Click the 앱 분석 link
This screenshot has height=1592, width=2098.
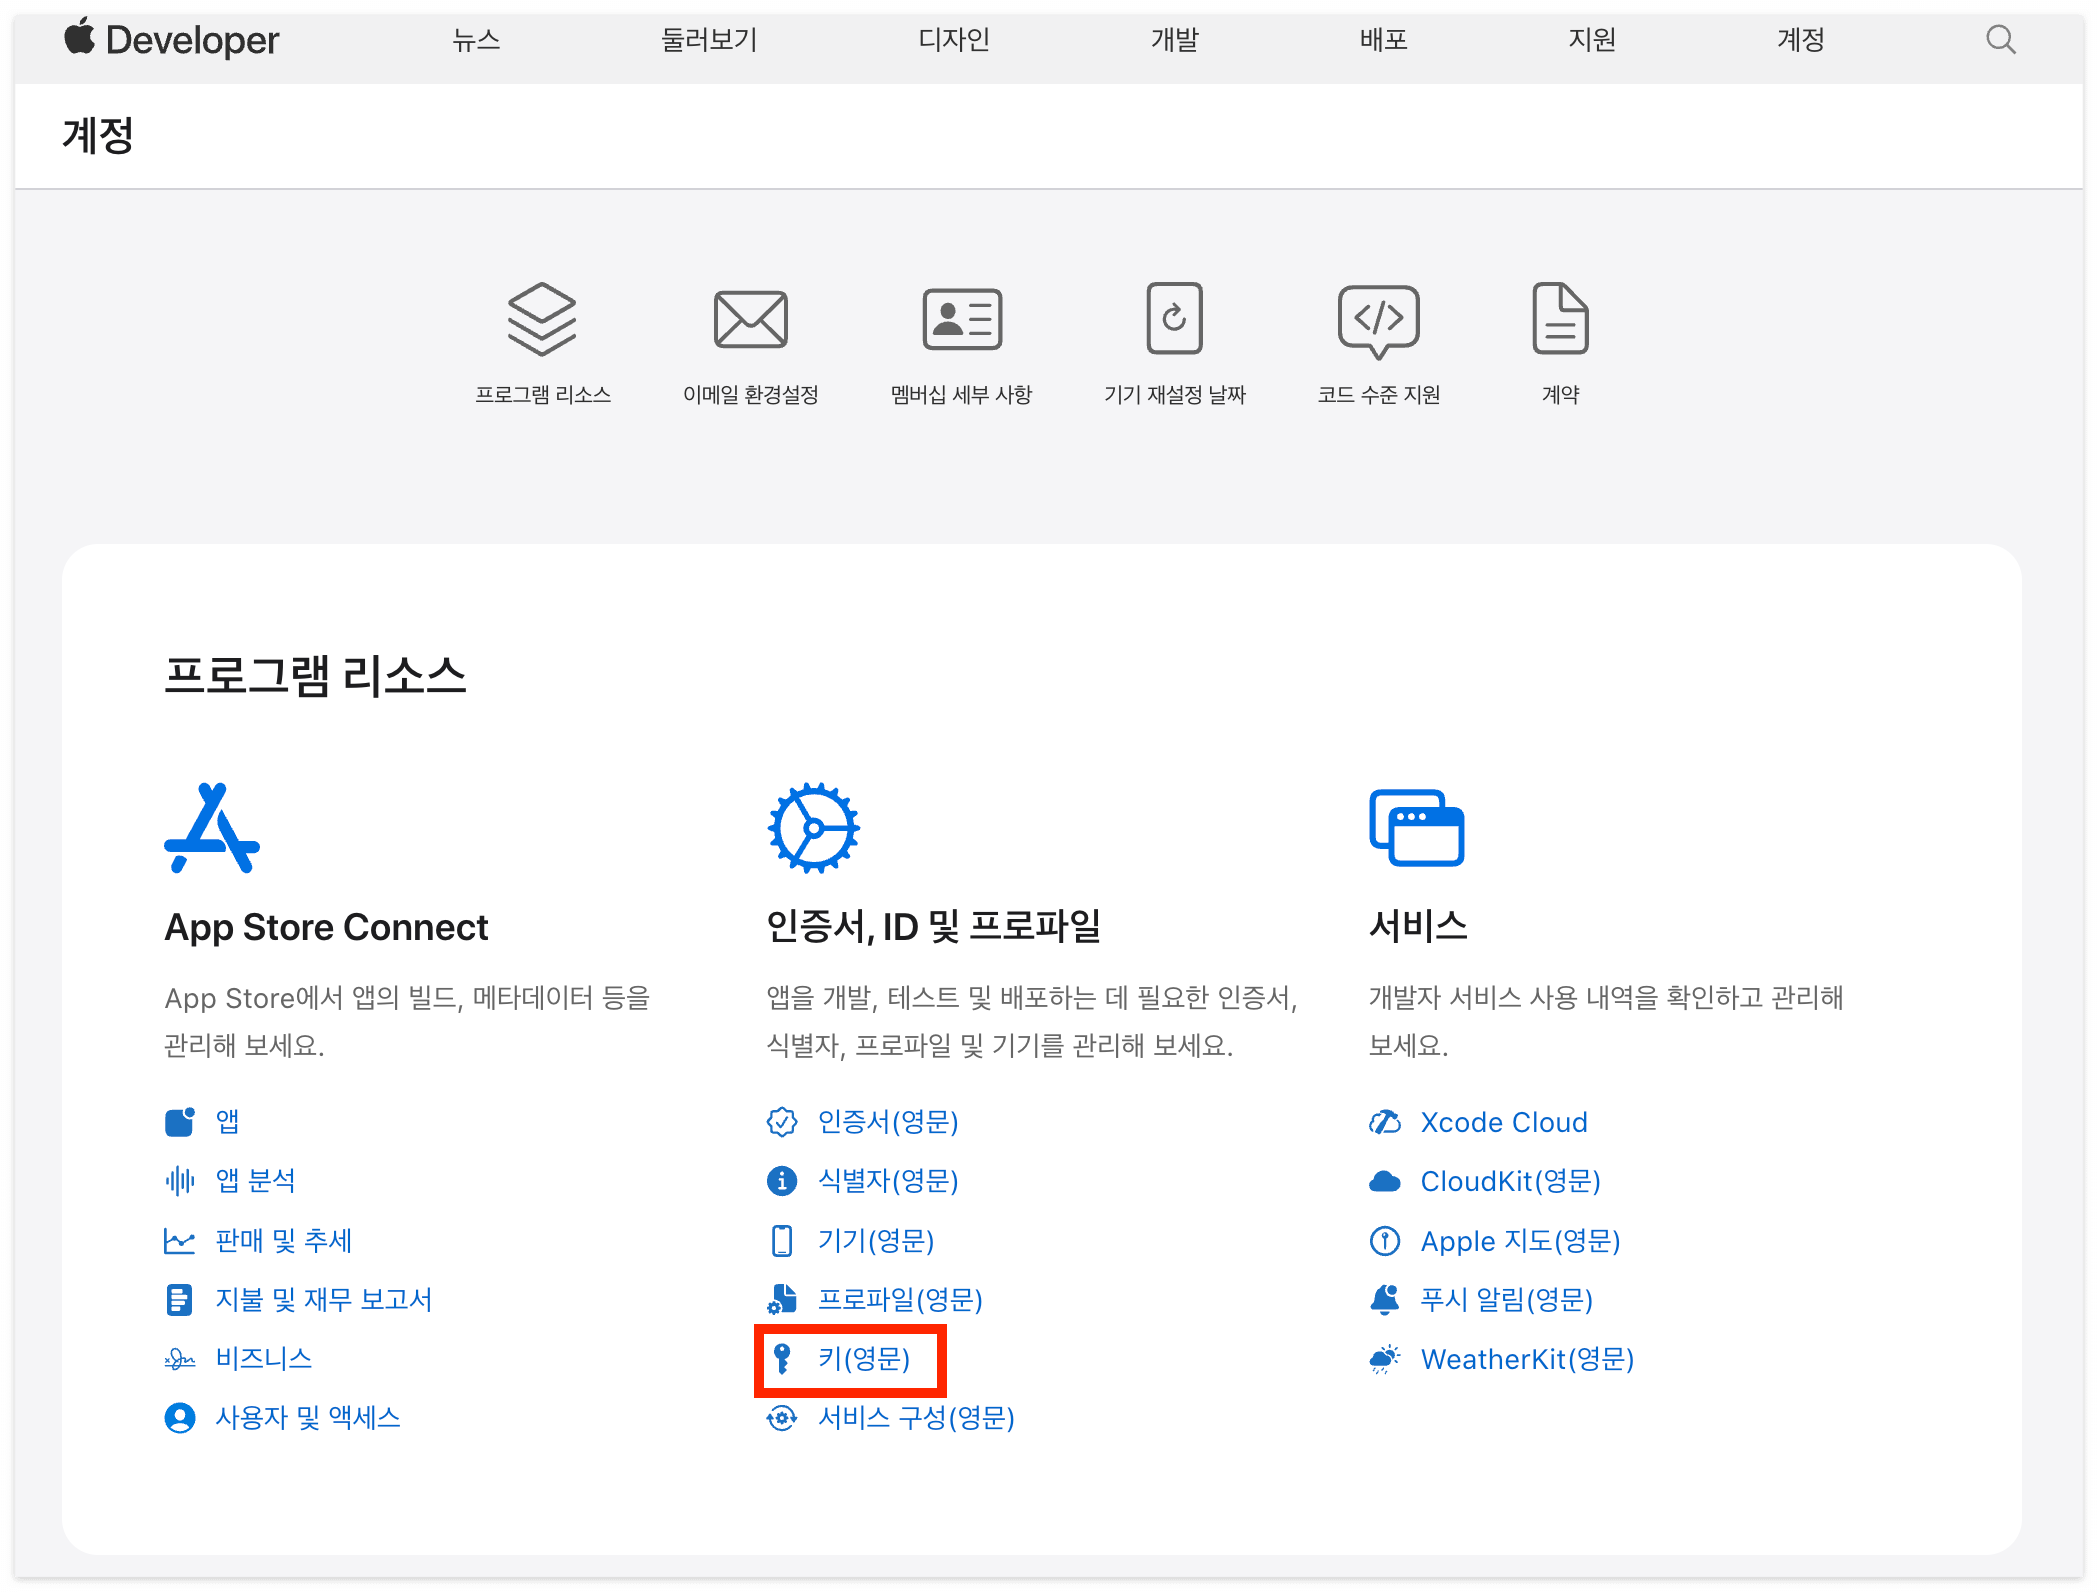[x=255, y=1181]
